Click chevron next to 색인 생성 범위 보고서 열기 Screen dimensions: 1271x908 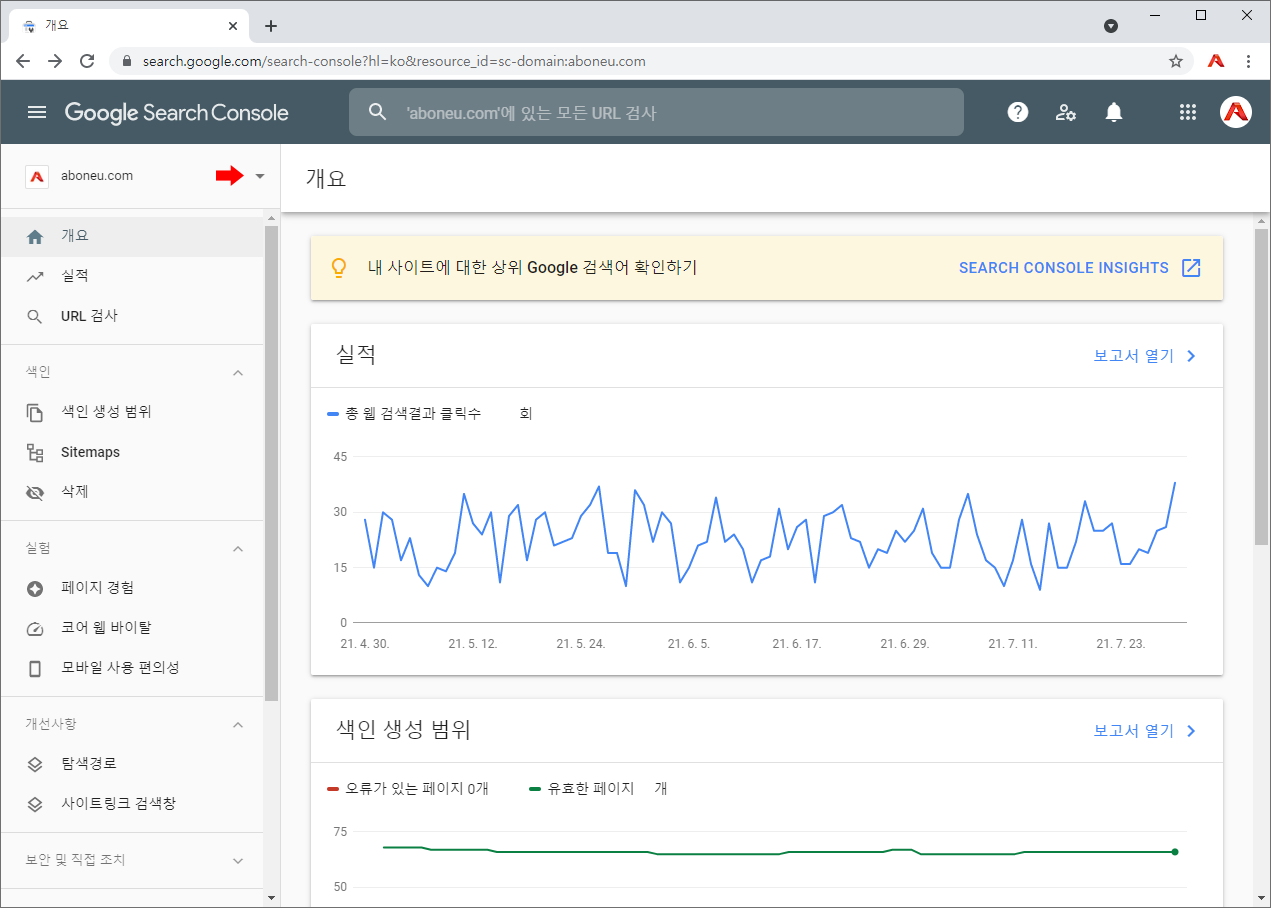point(1191,731)
